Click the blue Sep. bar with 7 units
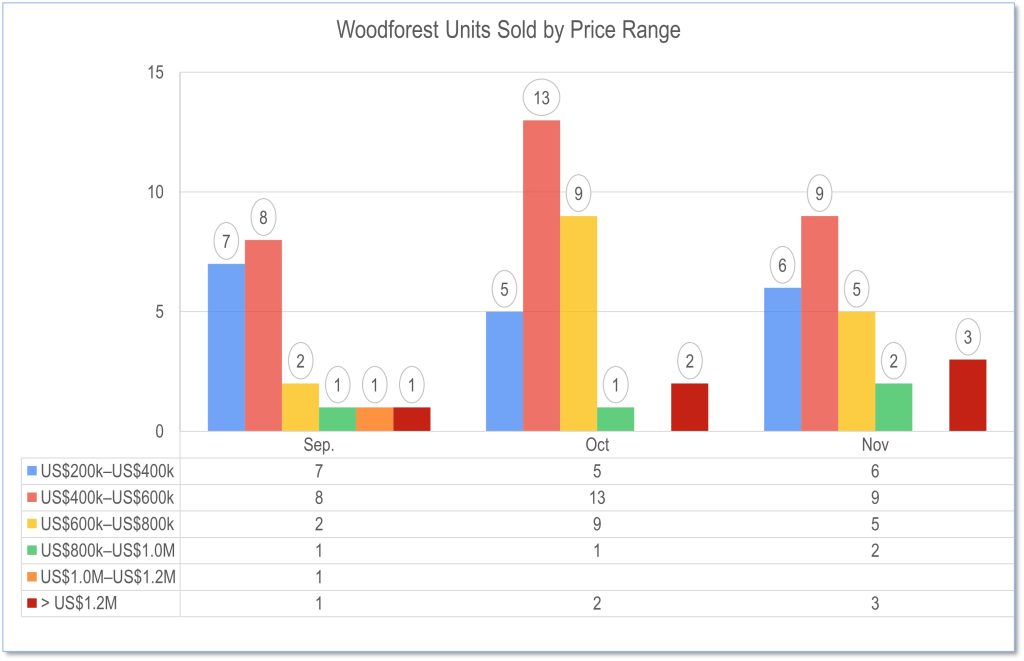The height and width of the screenshot is (661, 1024). 226,347
